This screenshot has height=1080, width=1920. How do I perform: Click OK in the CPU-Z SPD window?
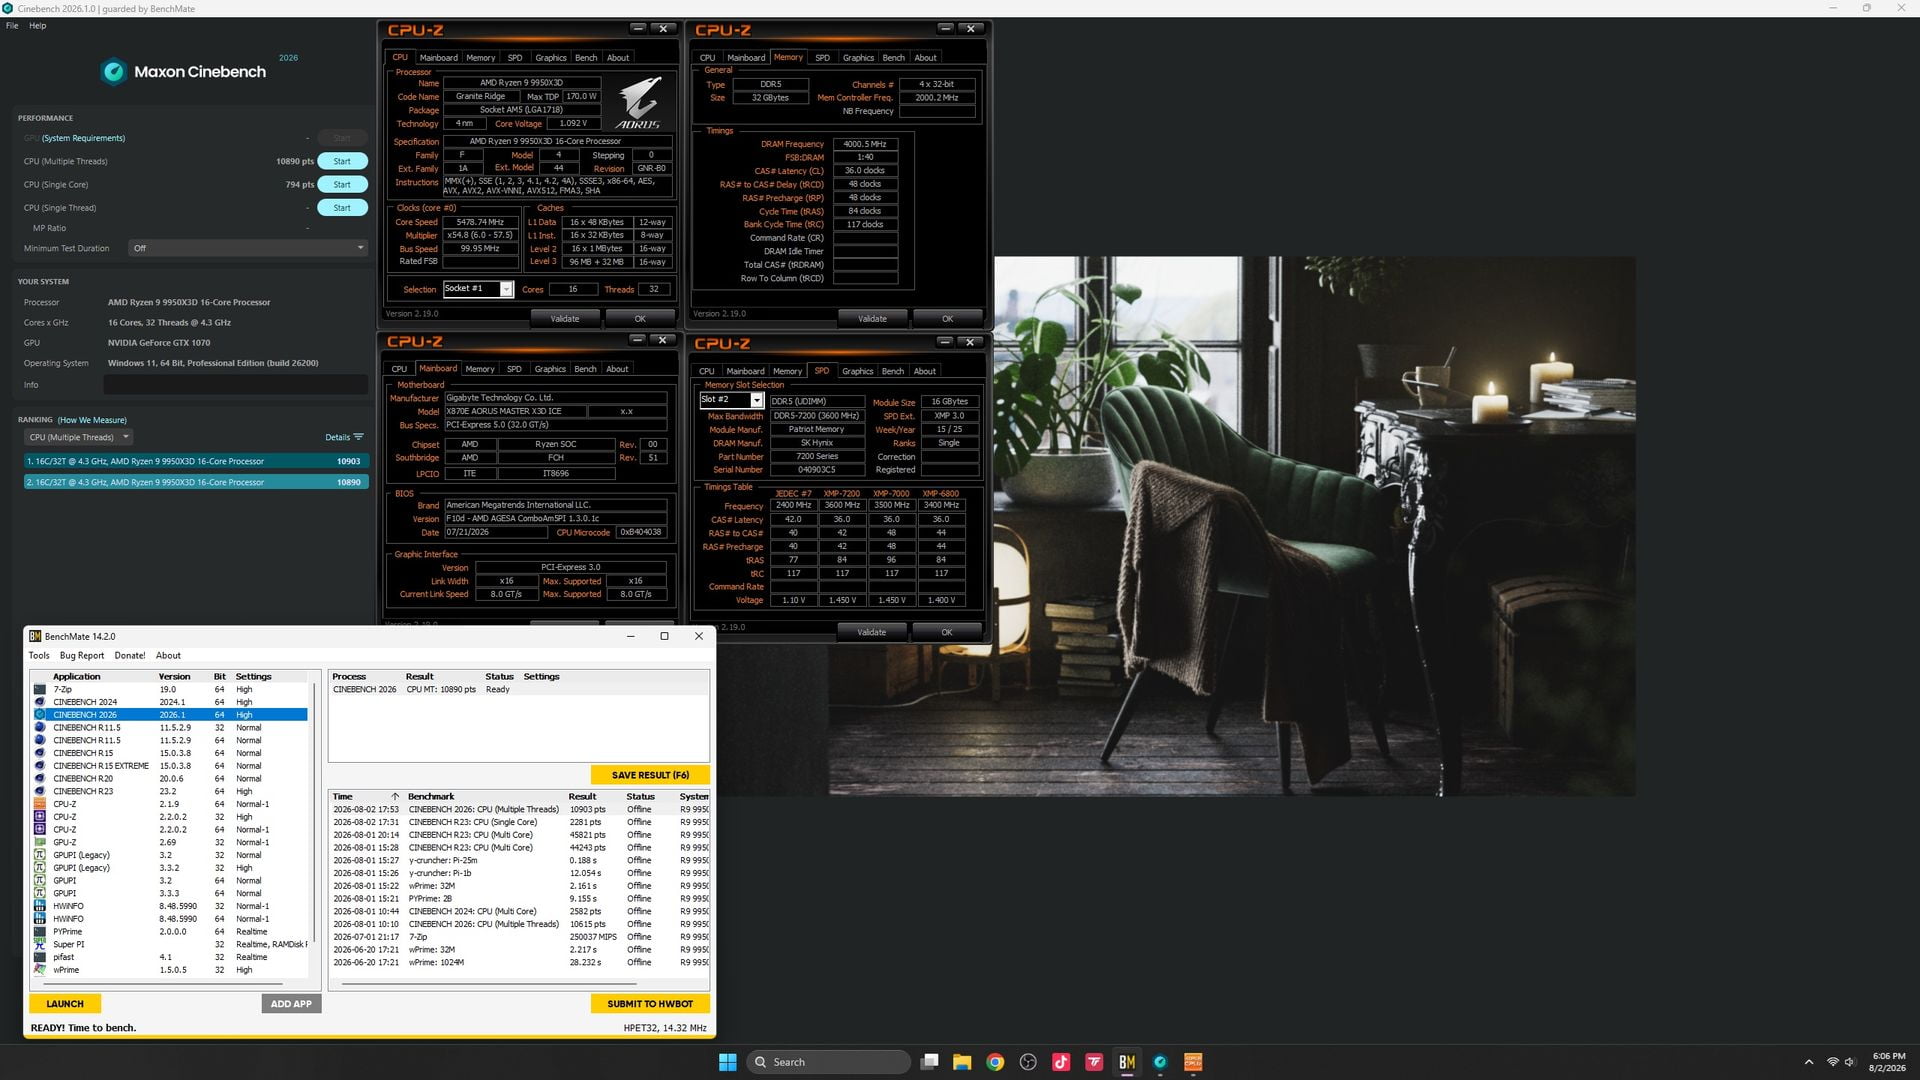point(947,632)
